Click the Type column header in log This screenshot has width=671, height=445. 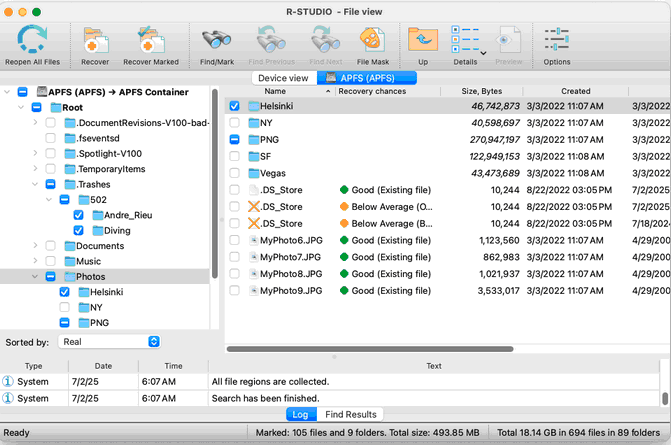[34, 366]
